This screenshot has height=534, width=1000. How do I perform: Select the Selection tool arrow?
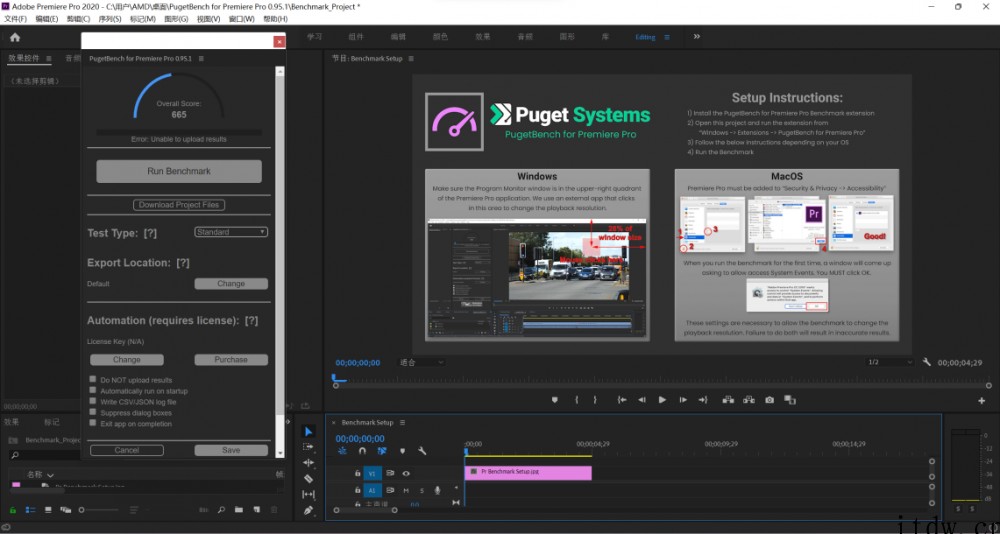point(309,432)
